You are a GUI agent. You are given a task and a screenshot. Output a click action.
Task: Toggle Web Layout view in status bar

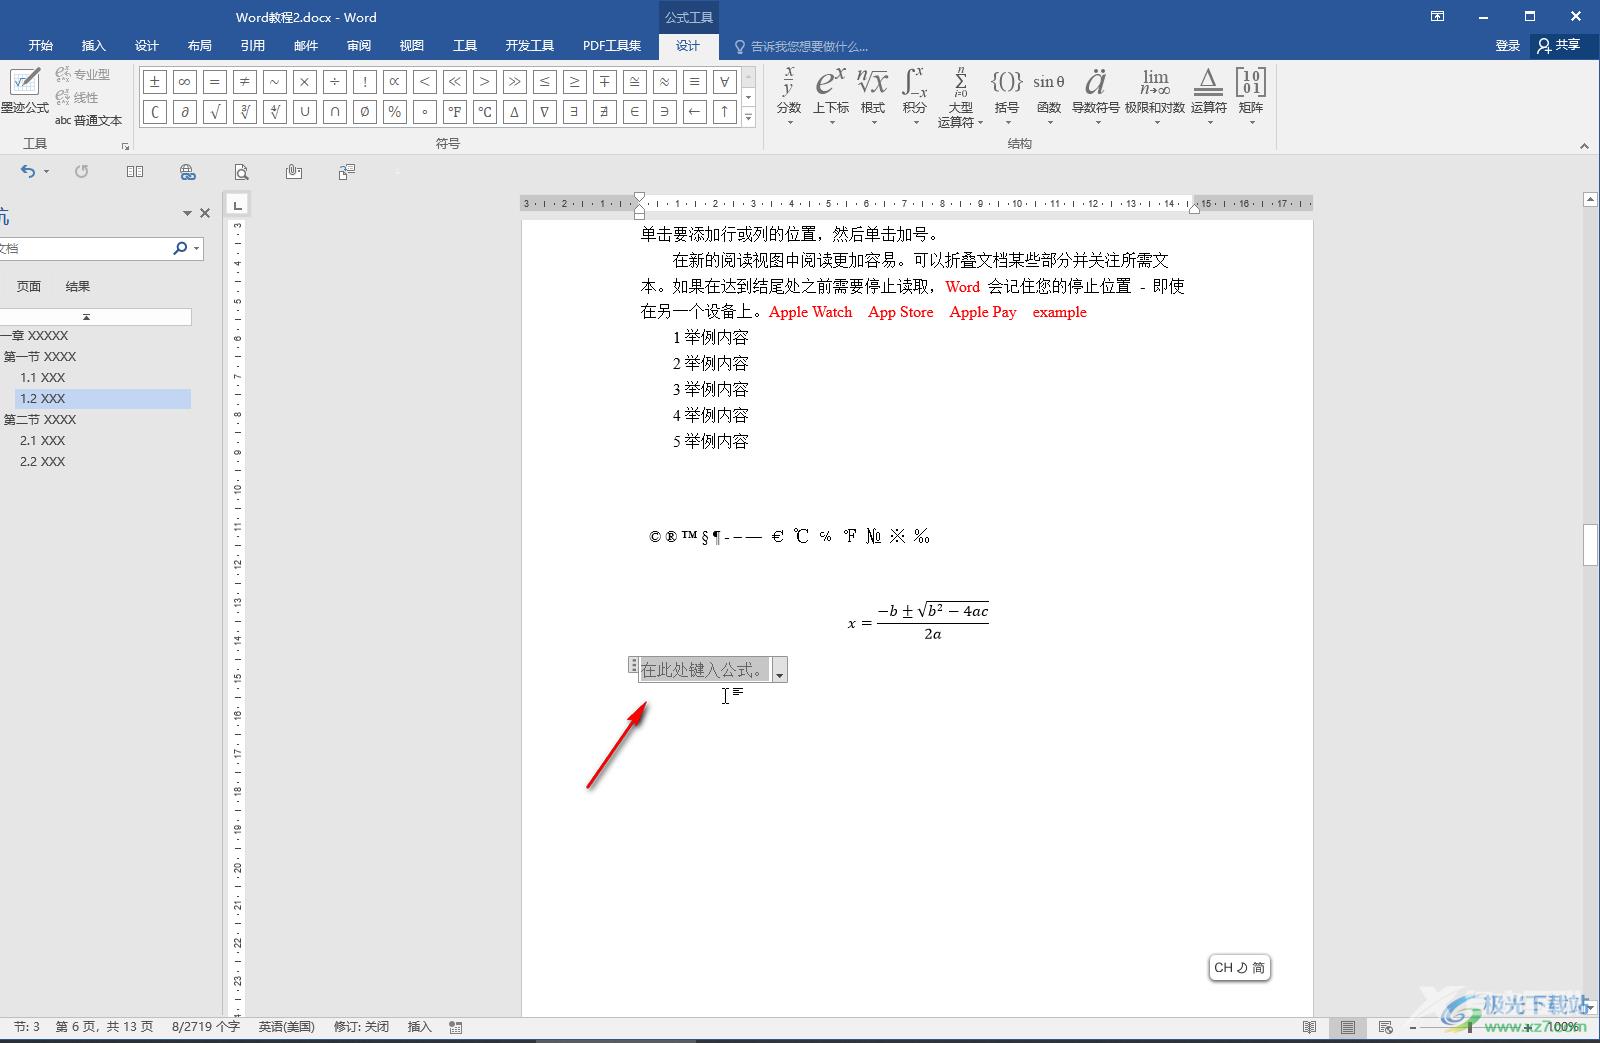click(1386, 1027)
